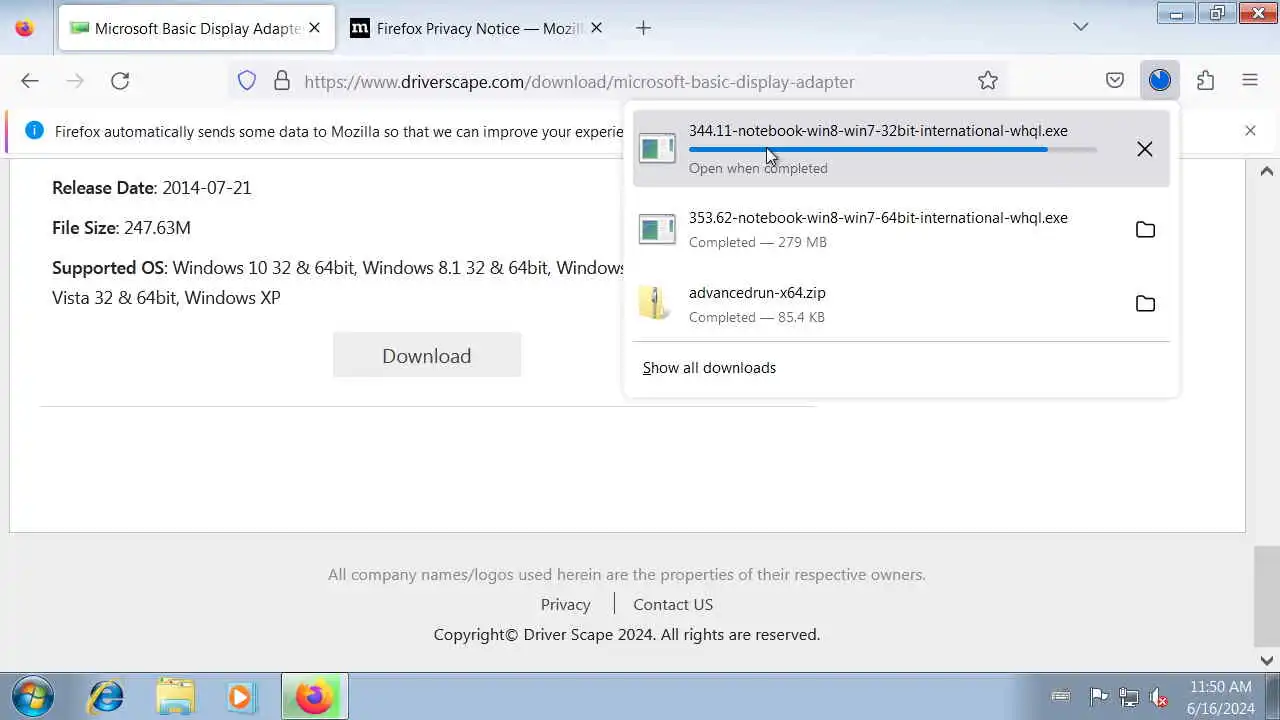Open the Privacy footer link

(565, 605)
